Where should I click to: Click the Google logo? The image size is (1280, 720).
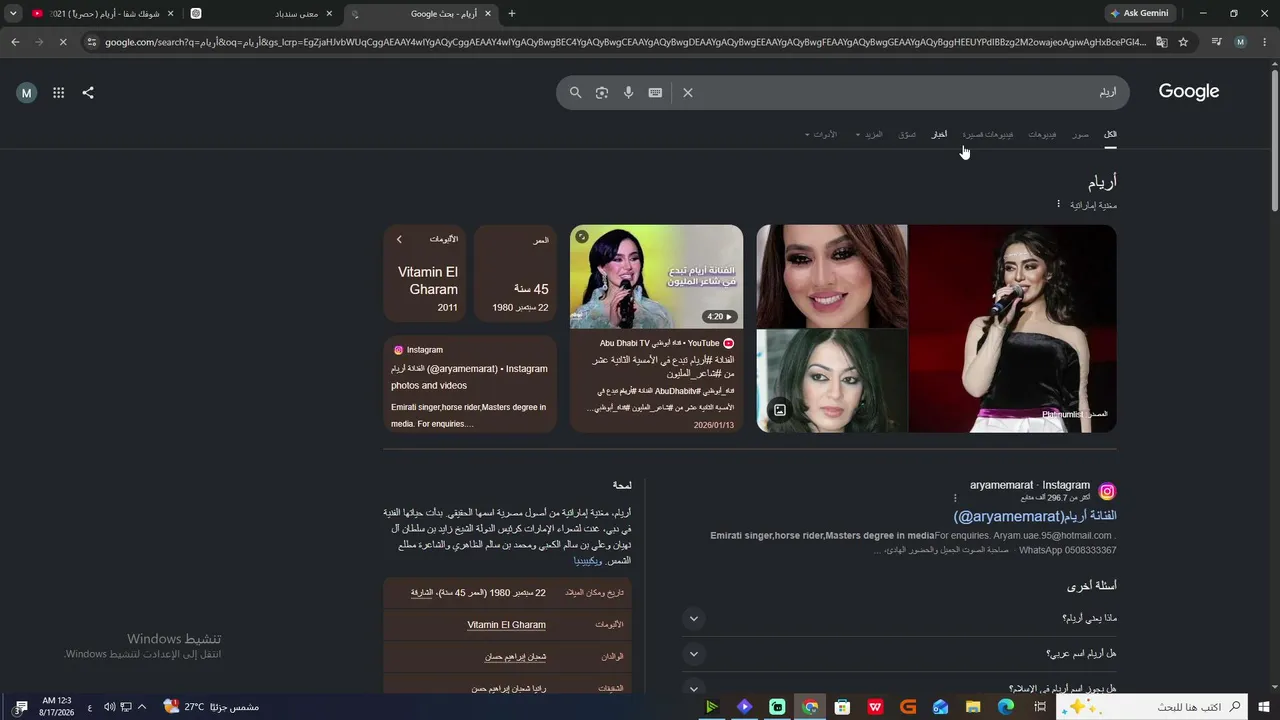tap(1189, 92)
